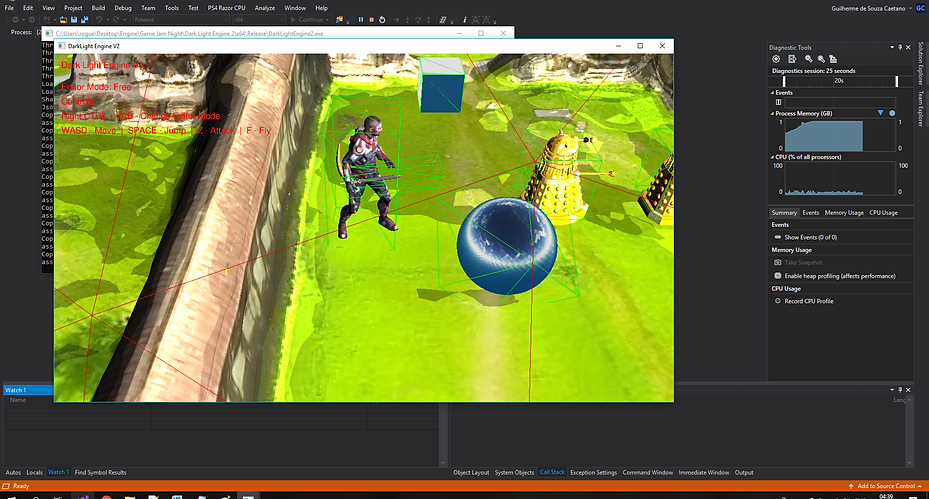This screenshot has width=929, height=499.
Task: Switch to the Memory Usage tab
Action: coord(844,213)
